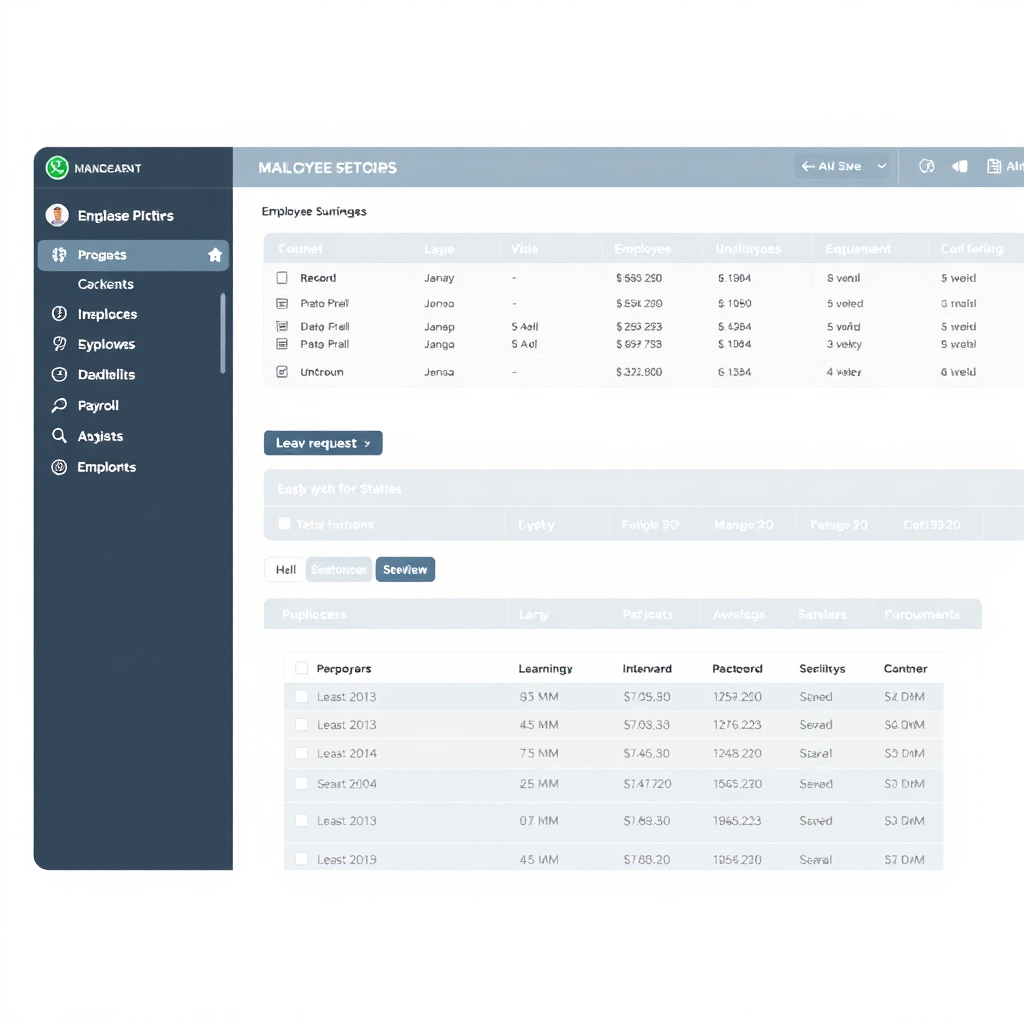Screen dimensions: 1024x1024
Task: Switch to the Seeview tab
Action: pos(405,570)
